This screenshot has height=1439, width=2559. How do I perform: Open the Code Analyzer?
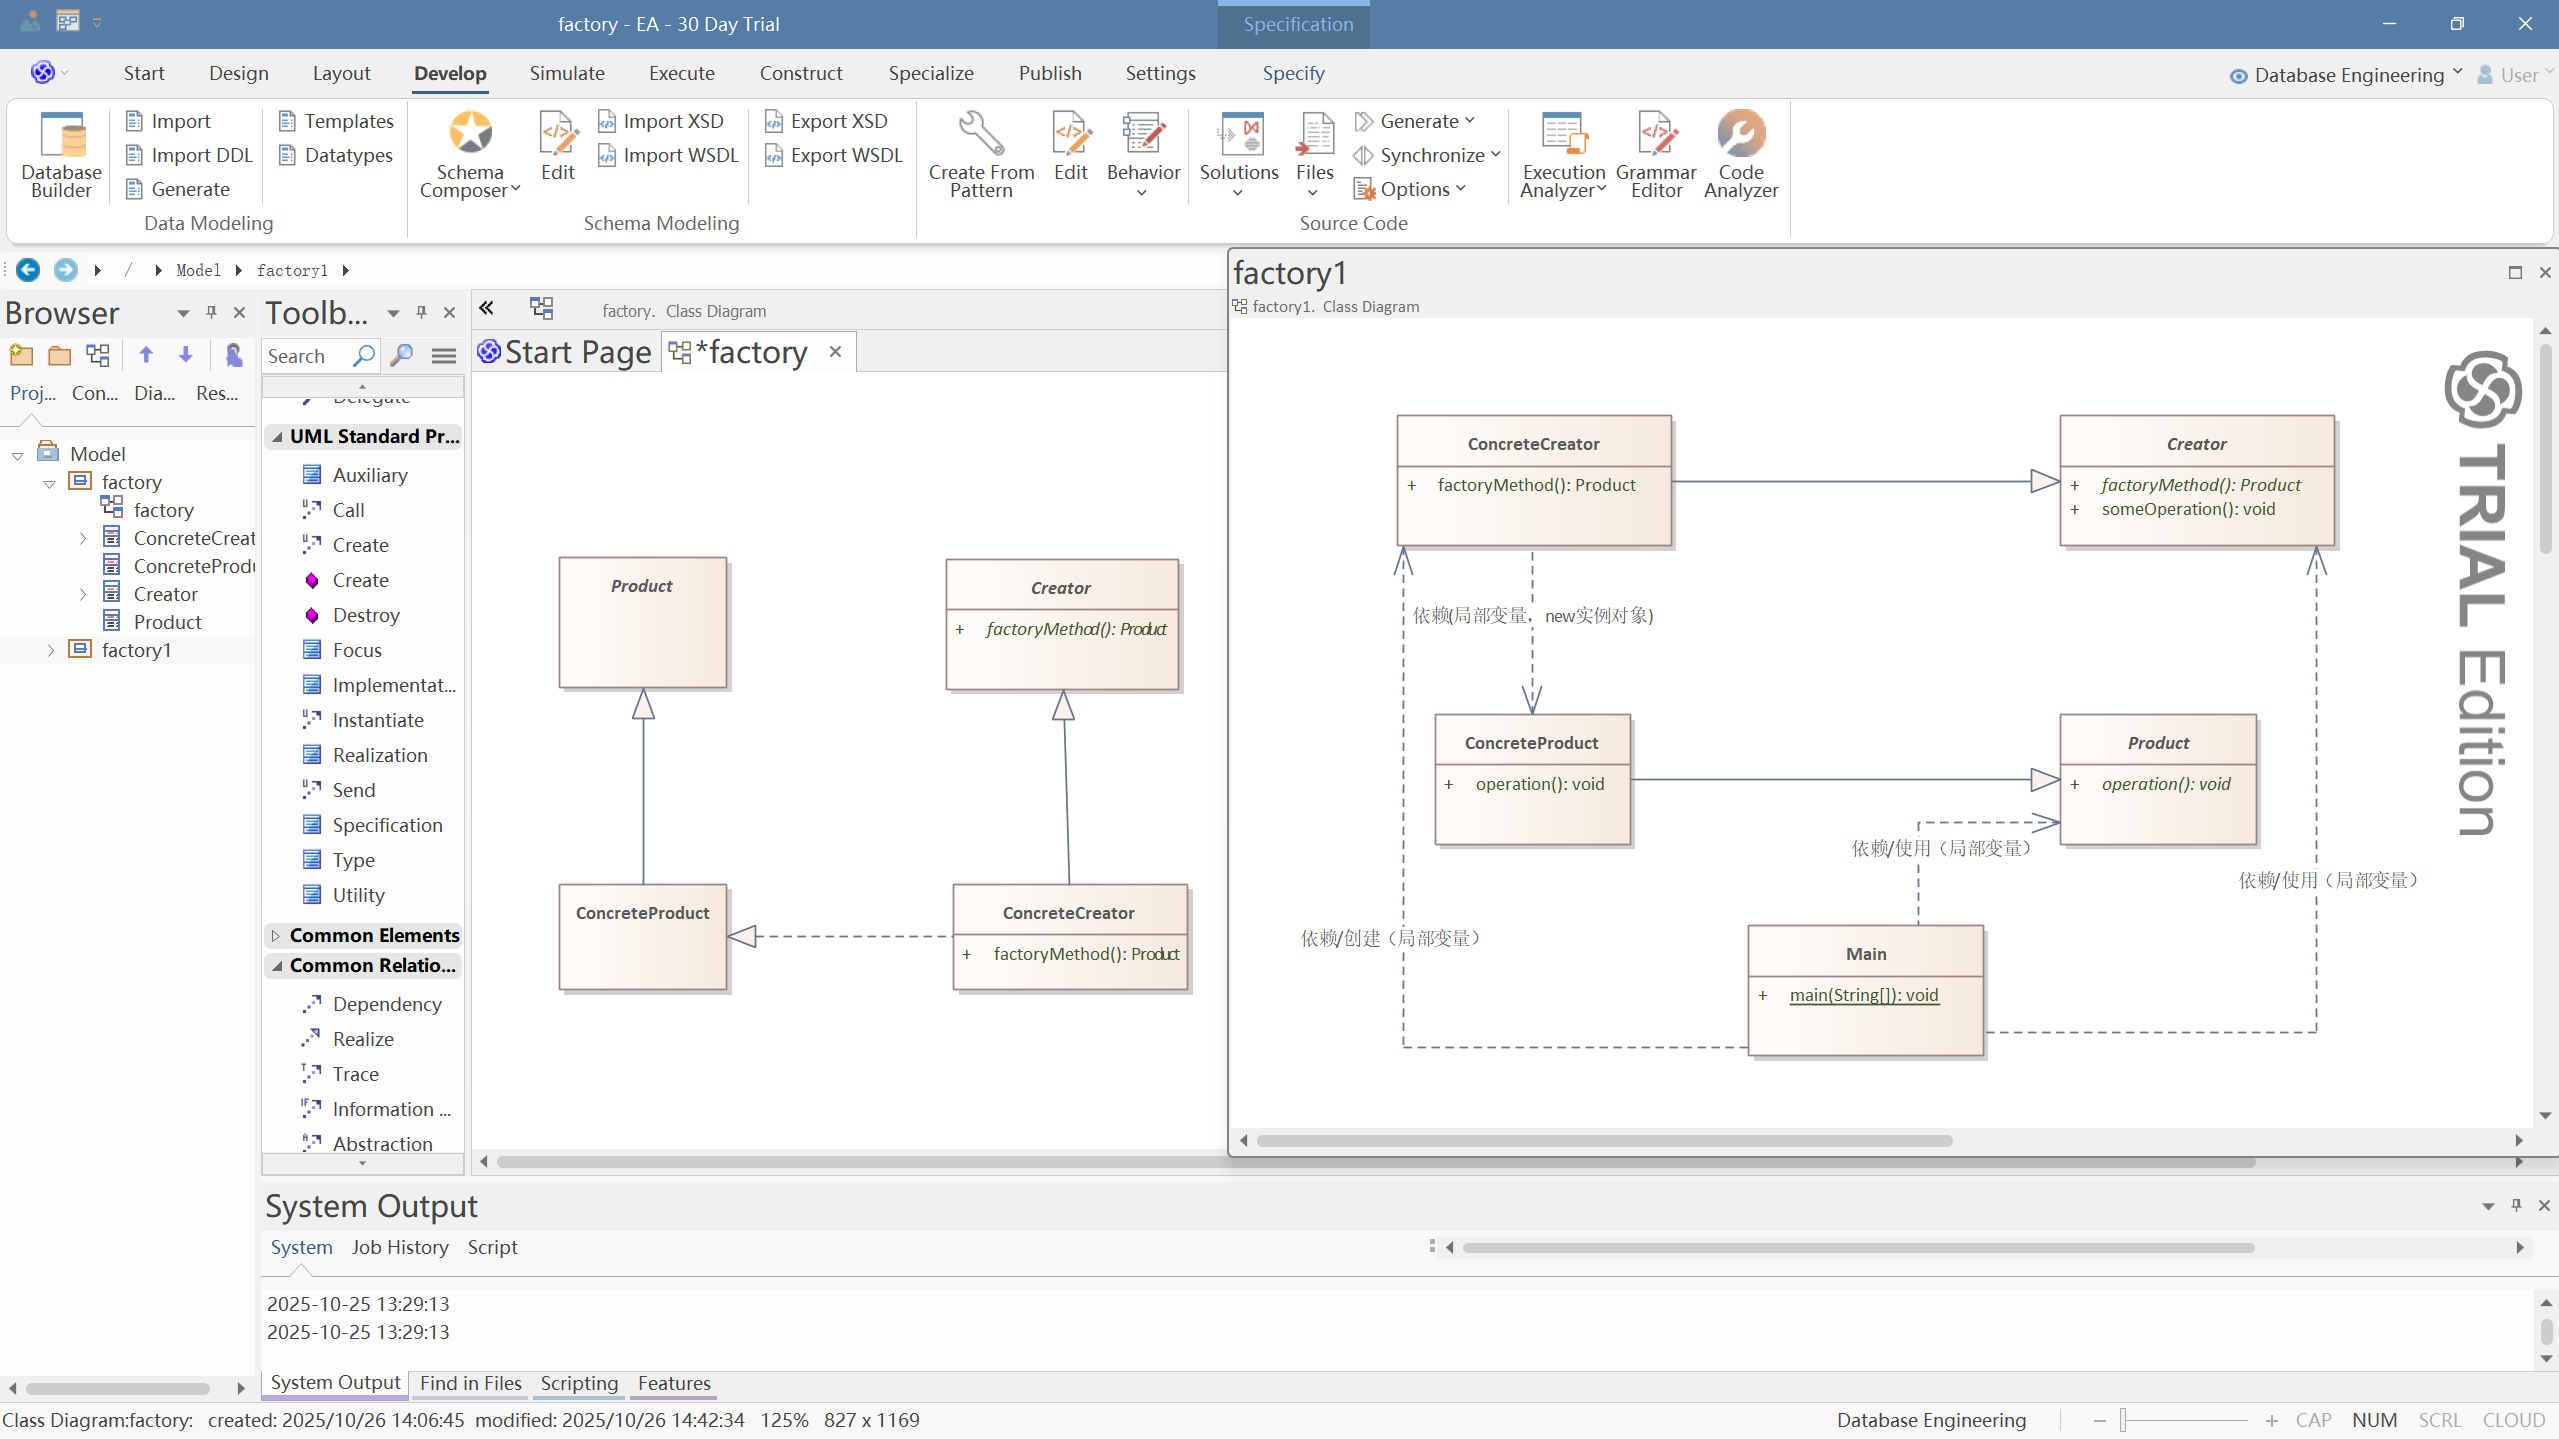coord(1740,134)
